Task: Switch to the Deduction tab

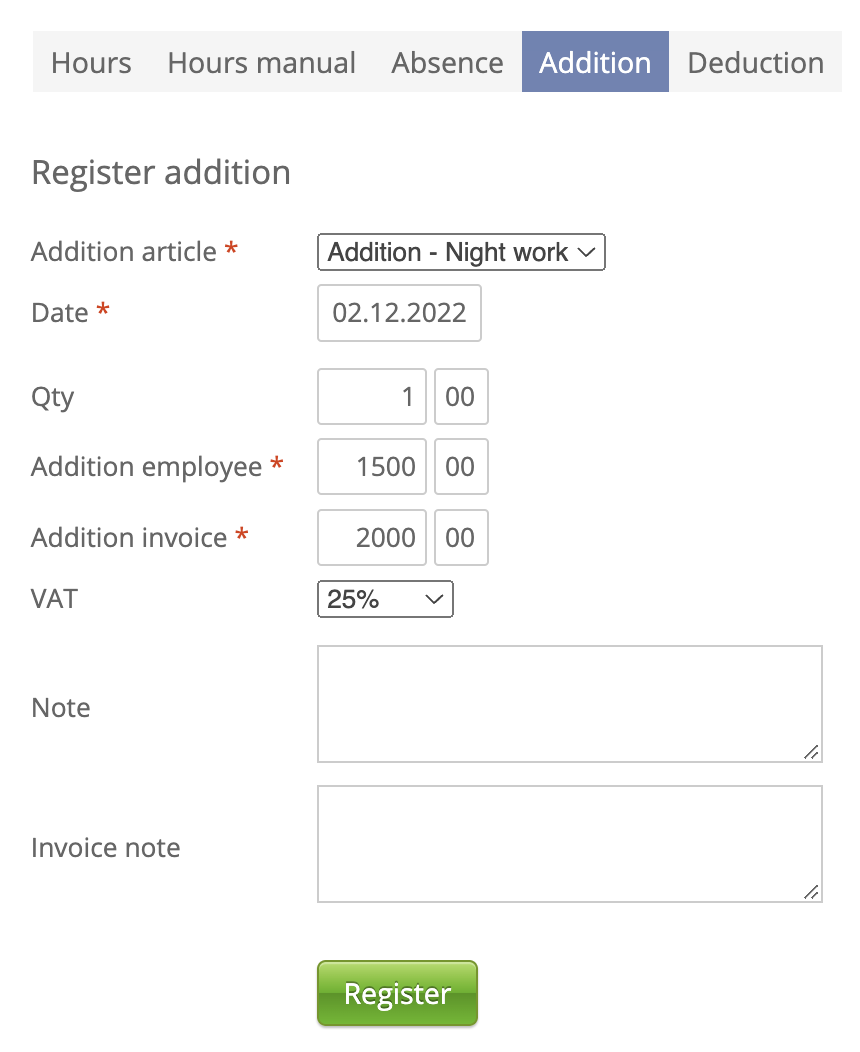Action: [x=755, y=63]
